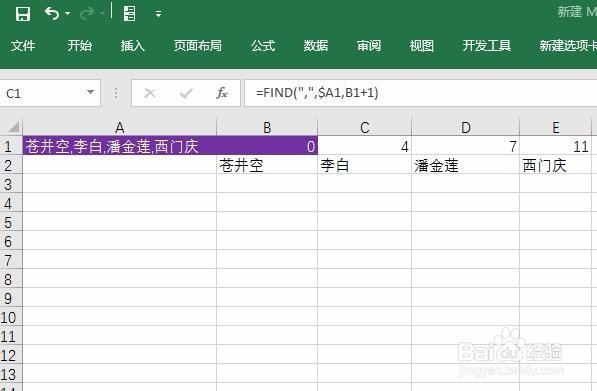The image size is (597, 391).
Task: Switch to the 开发工具 ribbon tab
Action: (487, 46)
